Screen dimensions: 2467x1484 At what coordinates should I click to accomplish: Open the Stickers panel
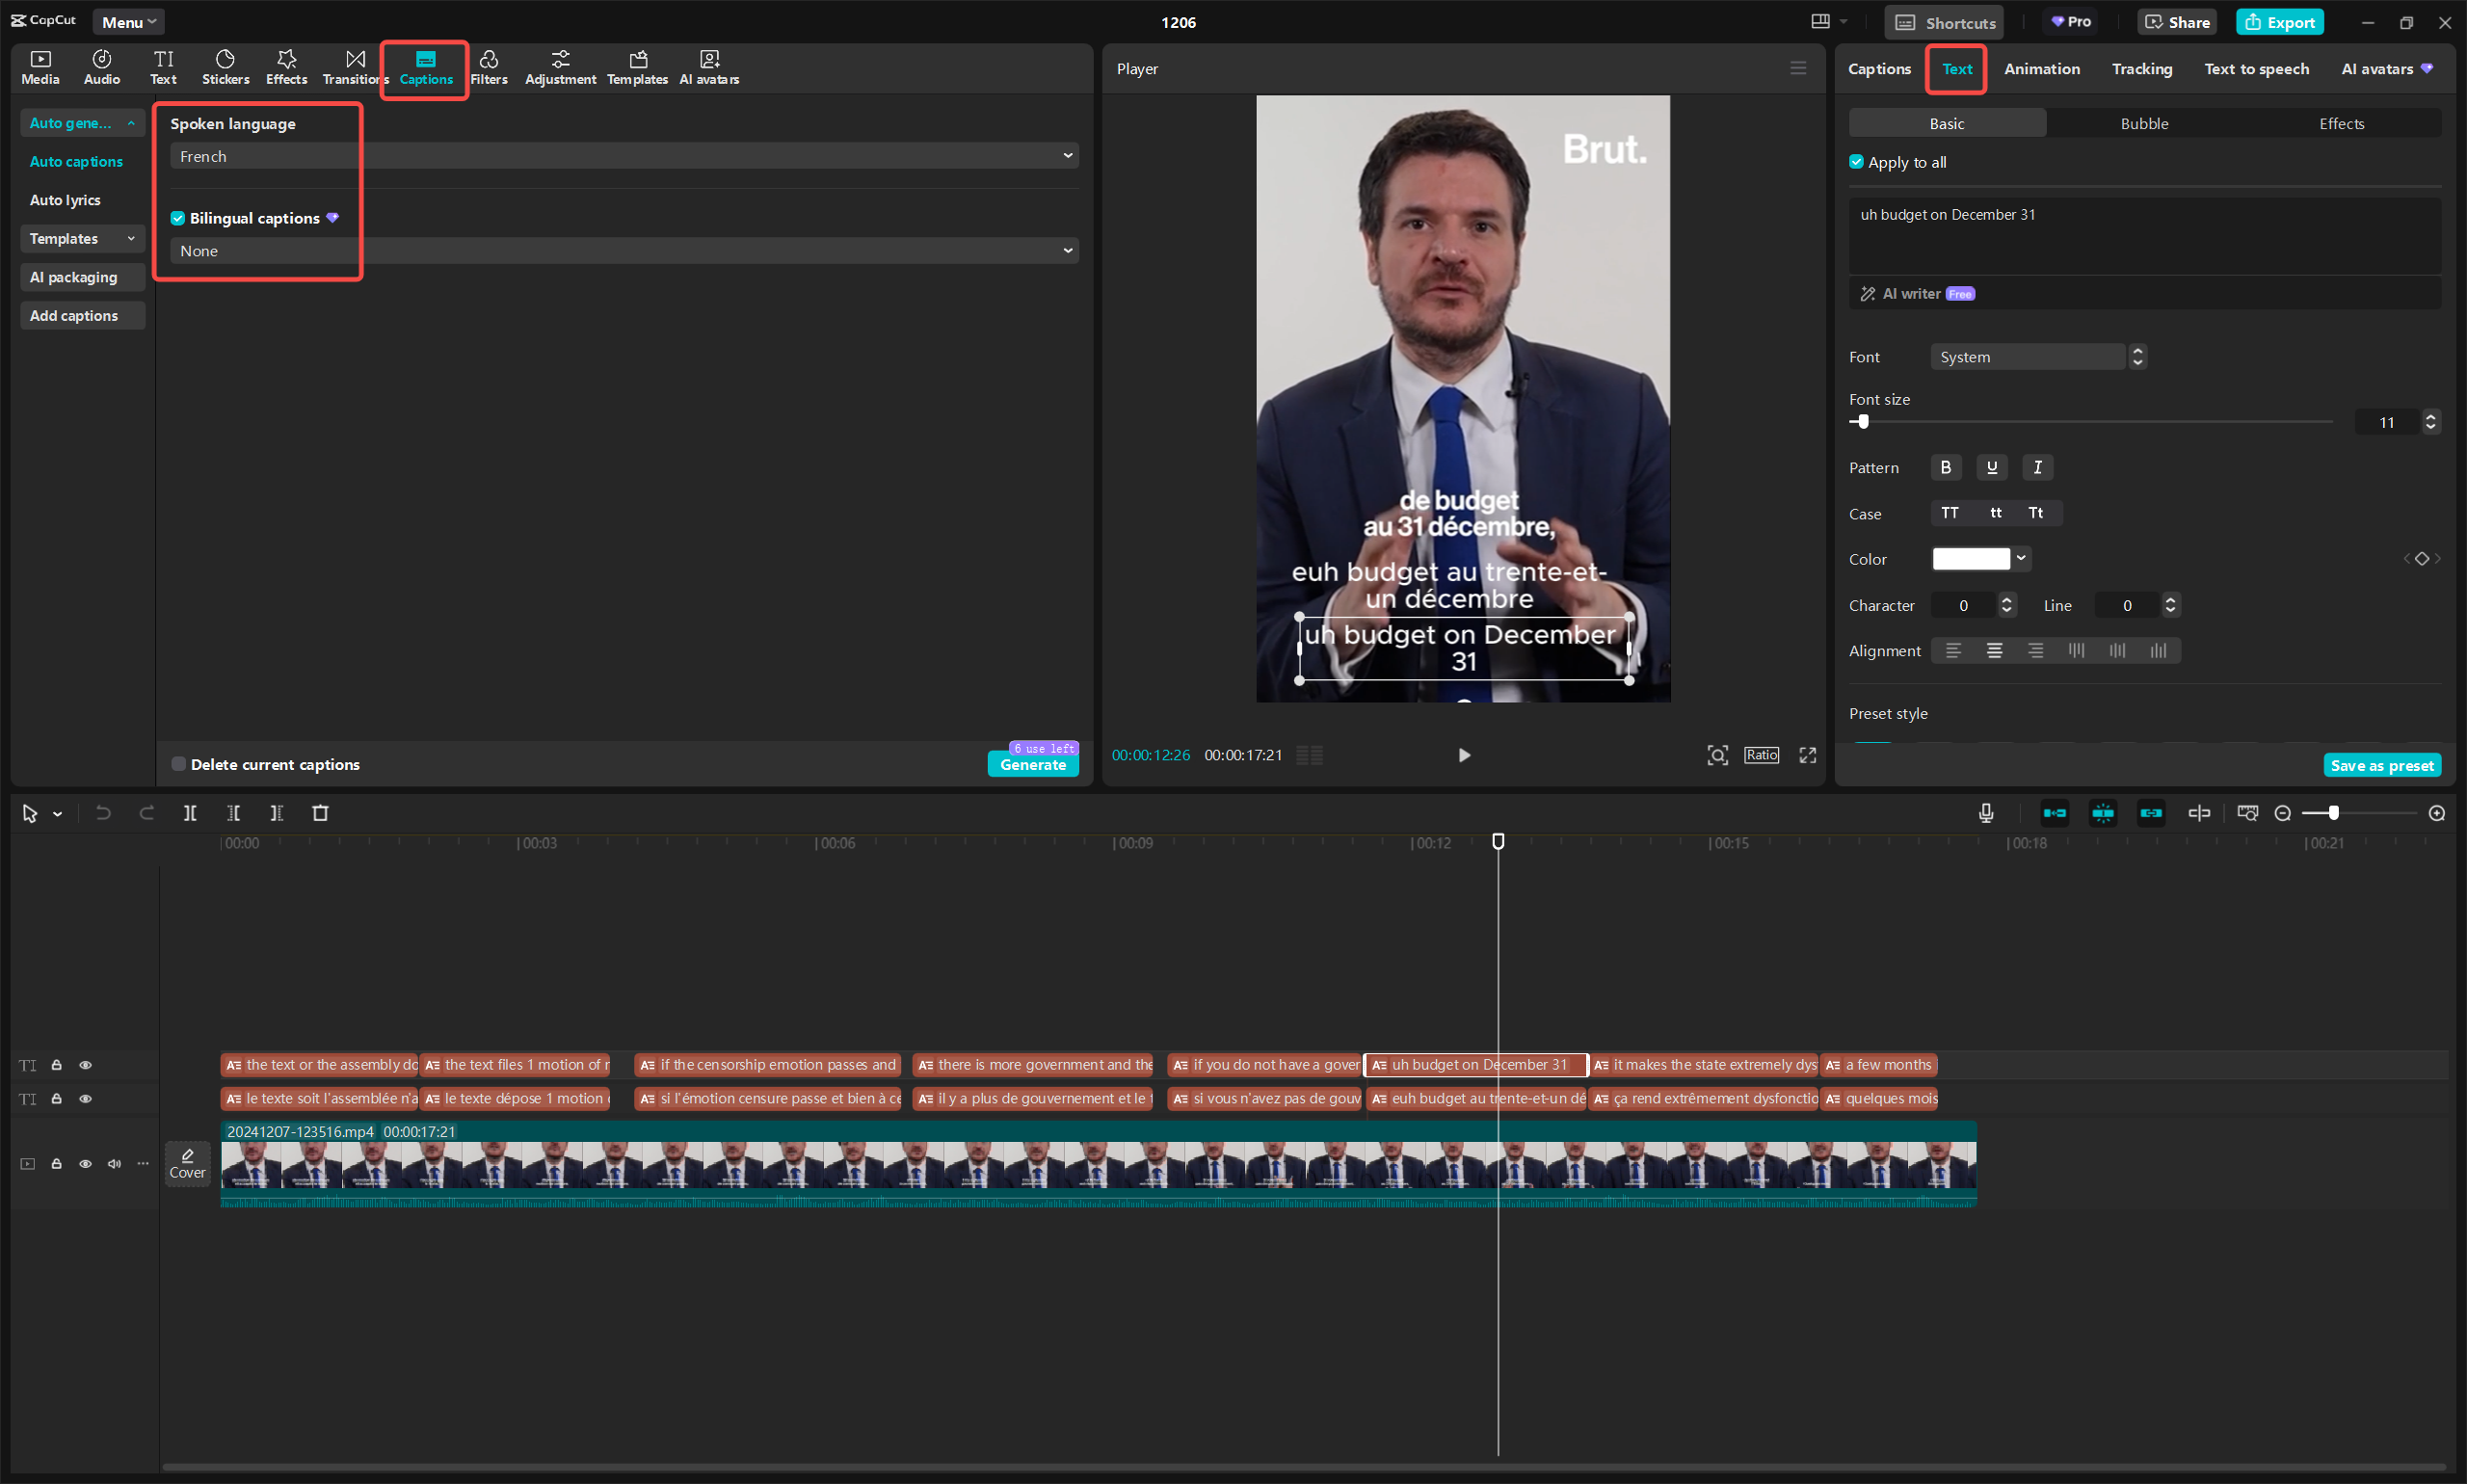pos(225,66)
